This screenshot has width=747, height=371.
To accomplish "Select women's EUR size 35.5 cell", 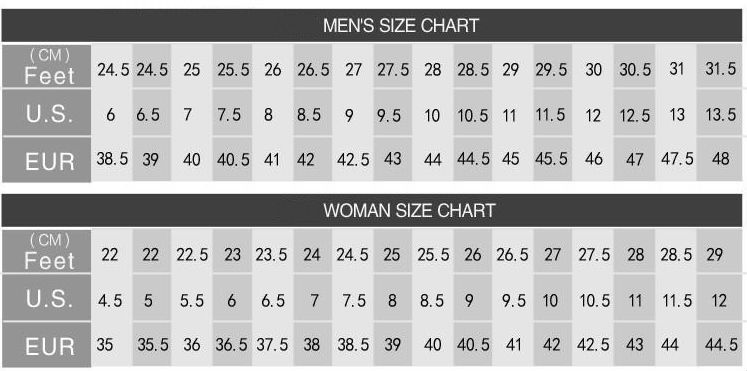I will click(151, 344).
